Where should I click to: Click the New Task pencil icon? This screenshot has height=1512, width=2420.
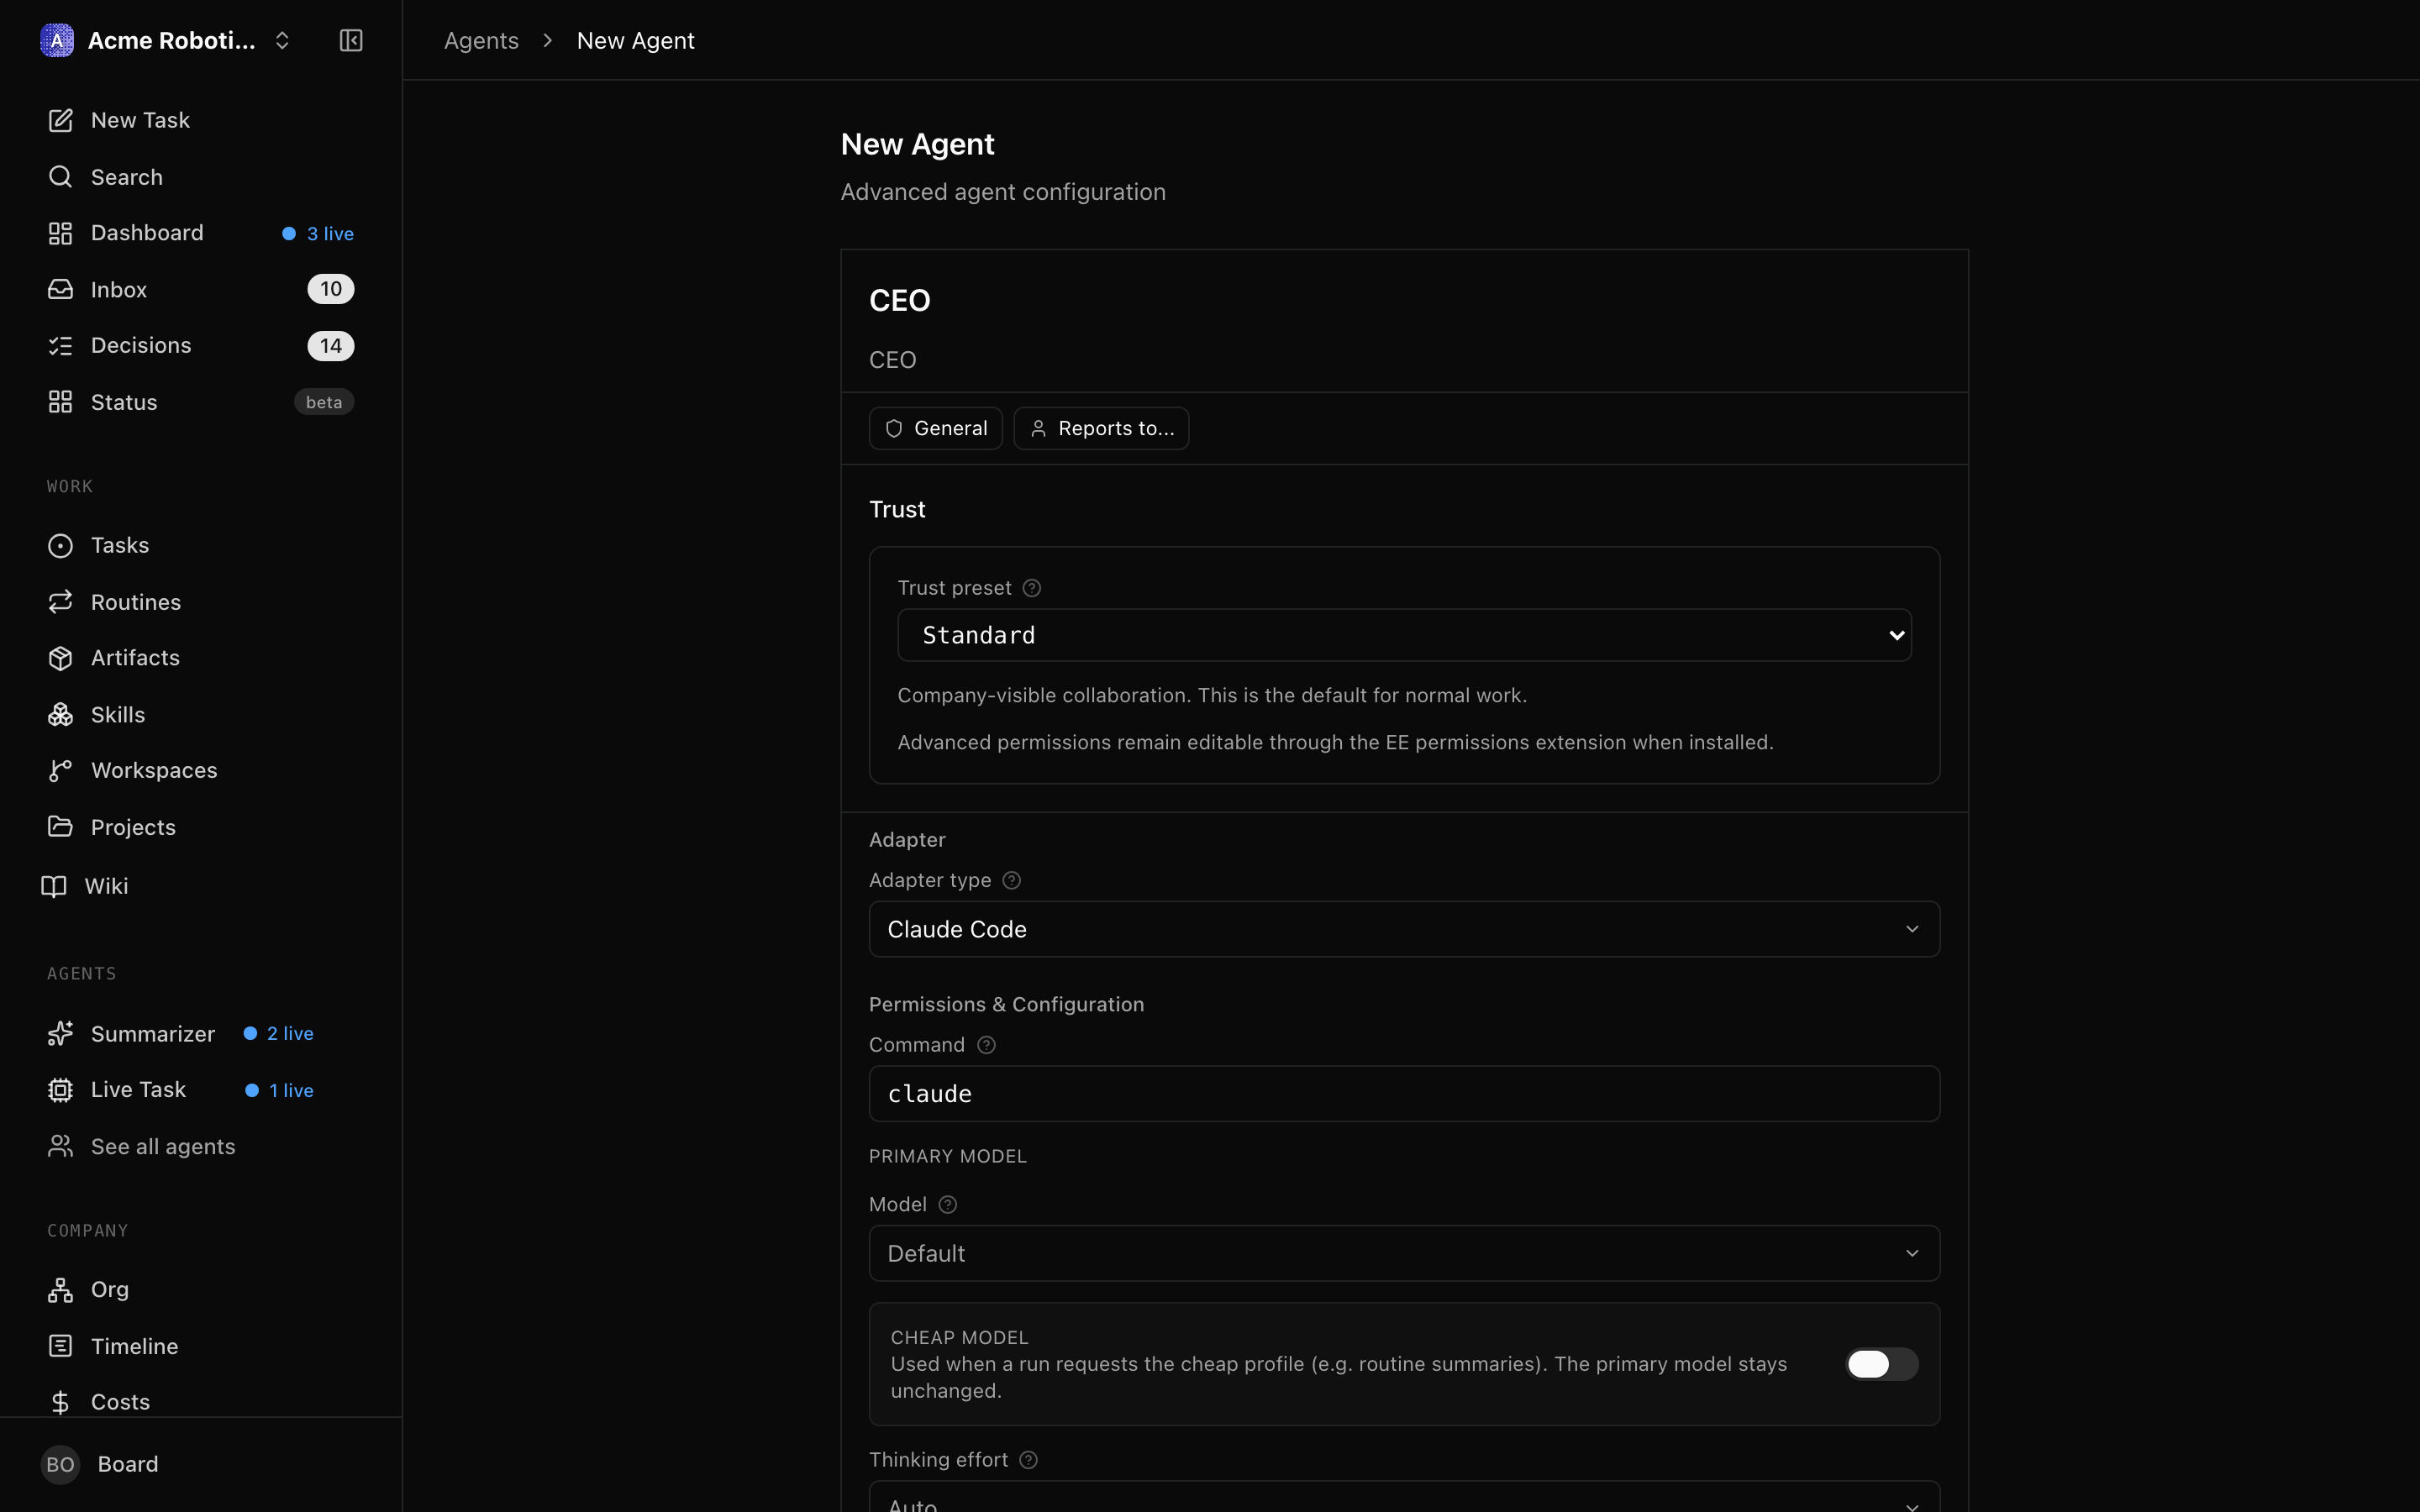pyautogui.click(x=60, y=120)
